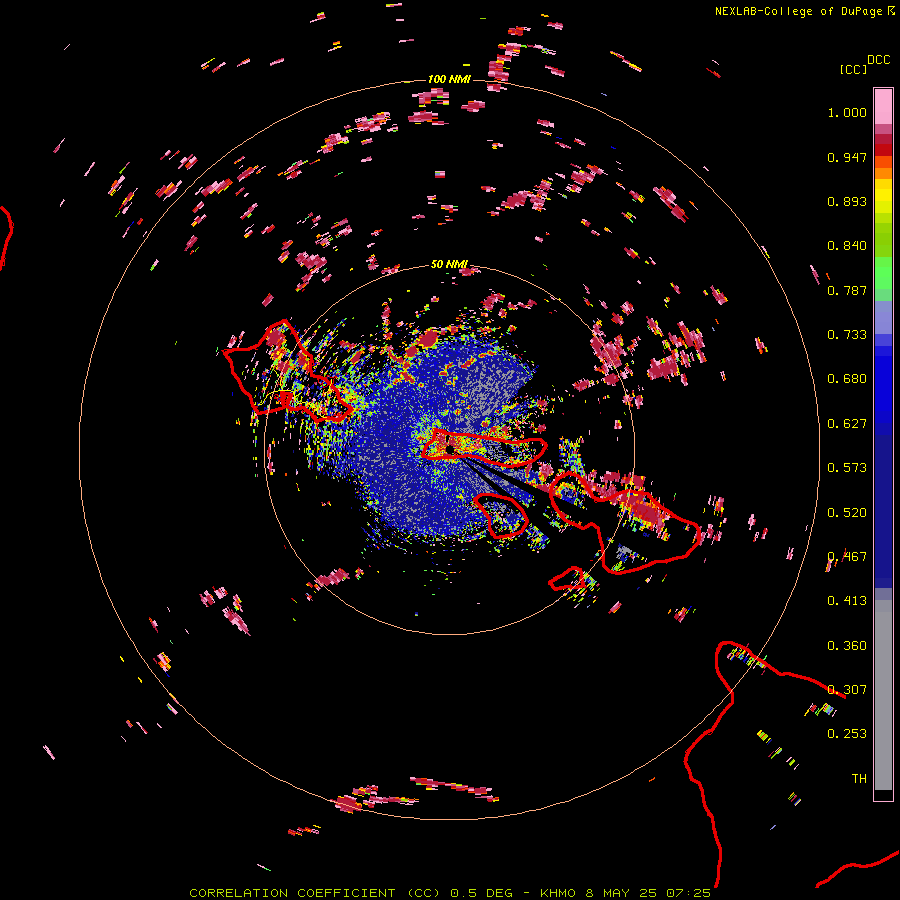This screenshot has height=900, width=900.
Task: Select the 0.360 legend value
Action: click(x=847, y=646)
